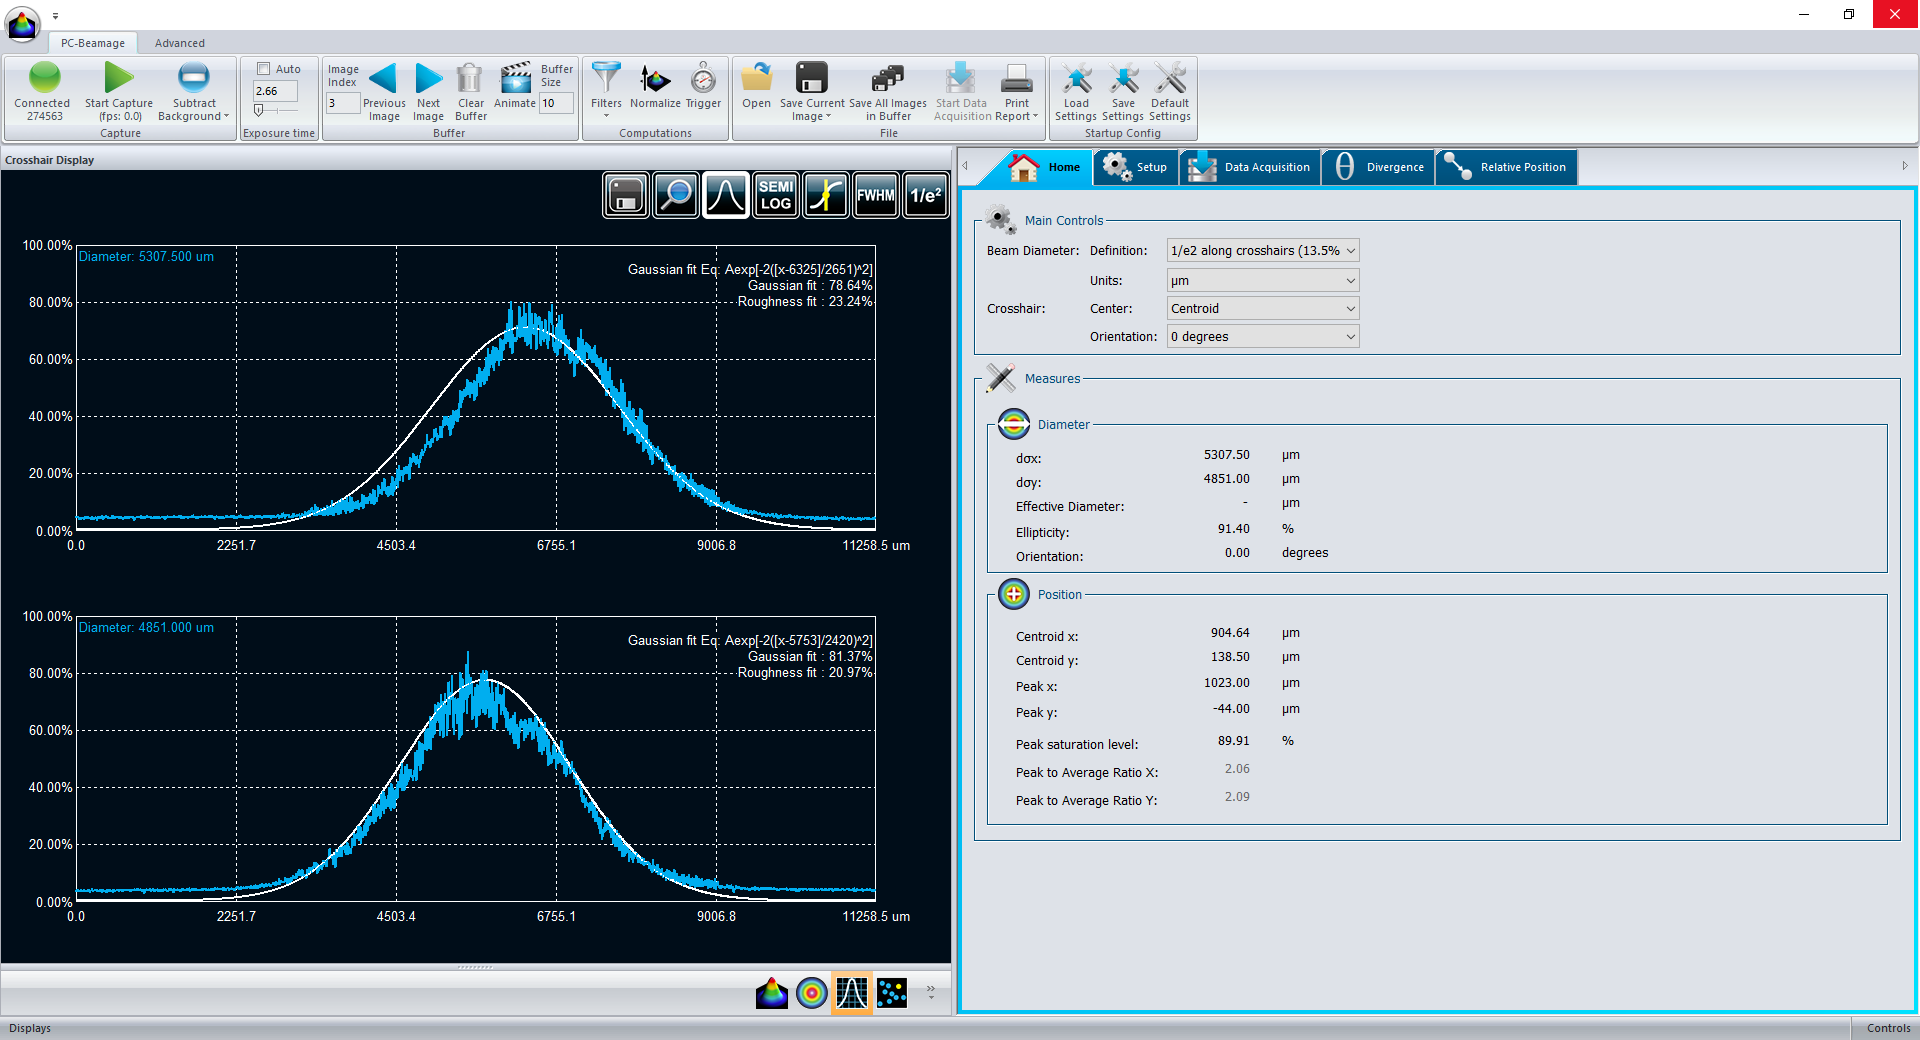Toggle the 1/e² level display button
This screenshot has width=1920, height=1040.
pyautogui.click(x=925, y=195)
